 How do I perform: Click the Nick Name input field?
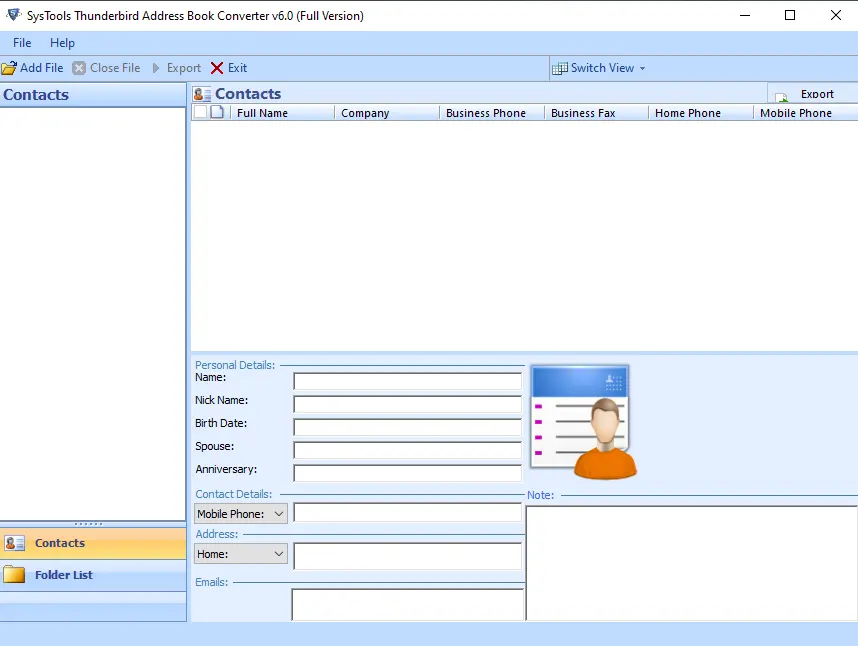[x=408, y=404]
